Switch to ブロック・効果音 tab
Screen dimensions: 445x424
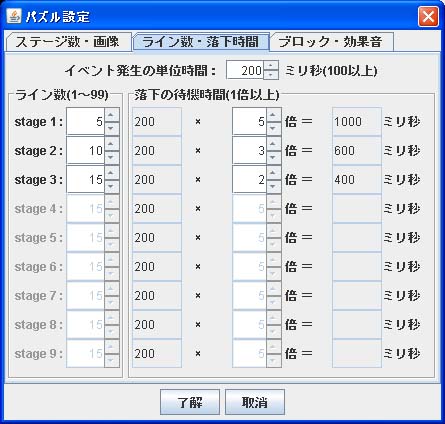(x=331, y=42)
